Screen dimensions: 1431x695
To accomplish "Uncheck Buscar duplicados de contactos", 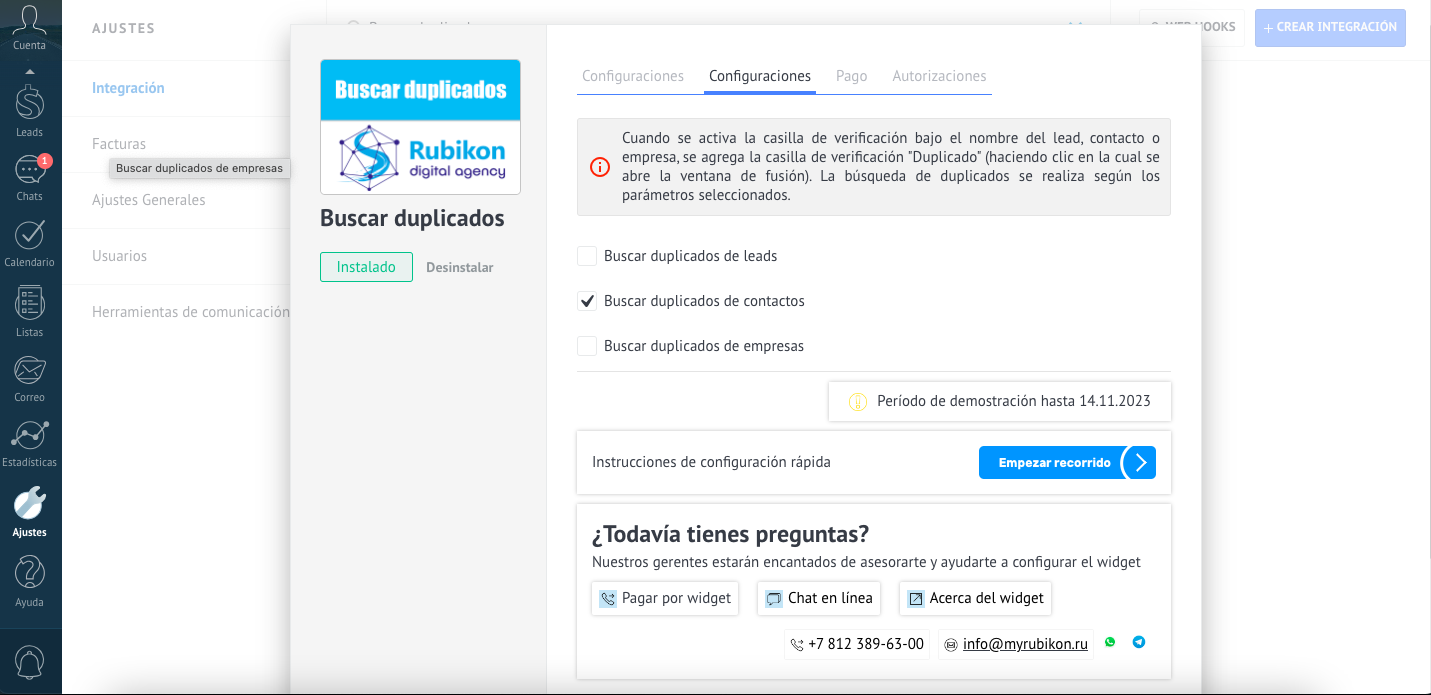I will (587, 301).
